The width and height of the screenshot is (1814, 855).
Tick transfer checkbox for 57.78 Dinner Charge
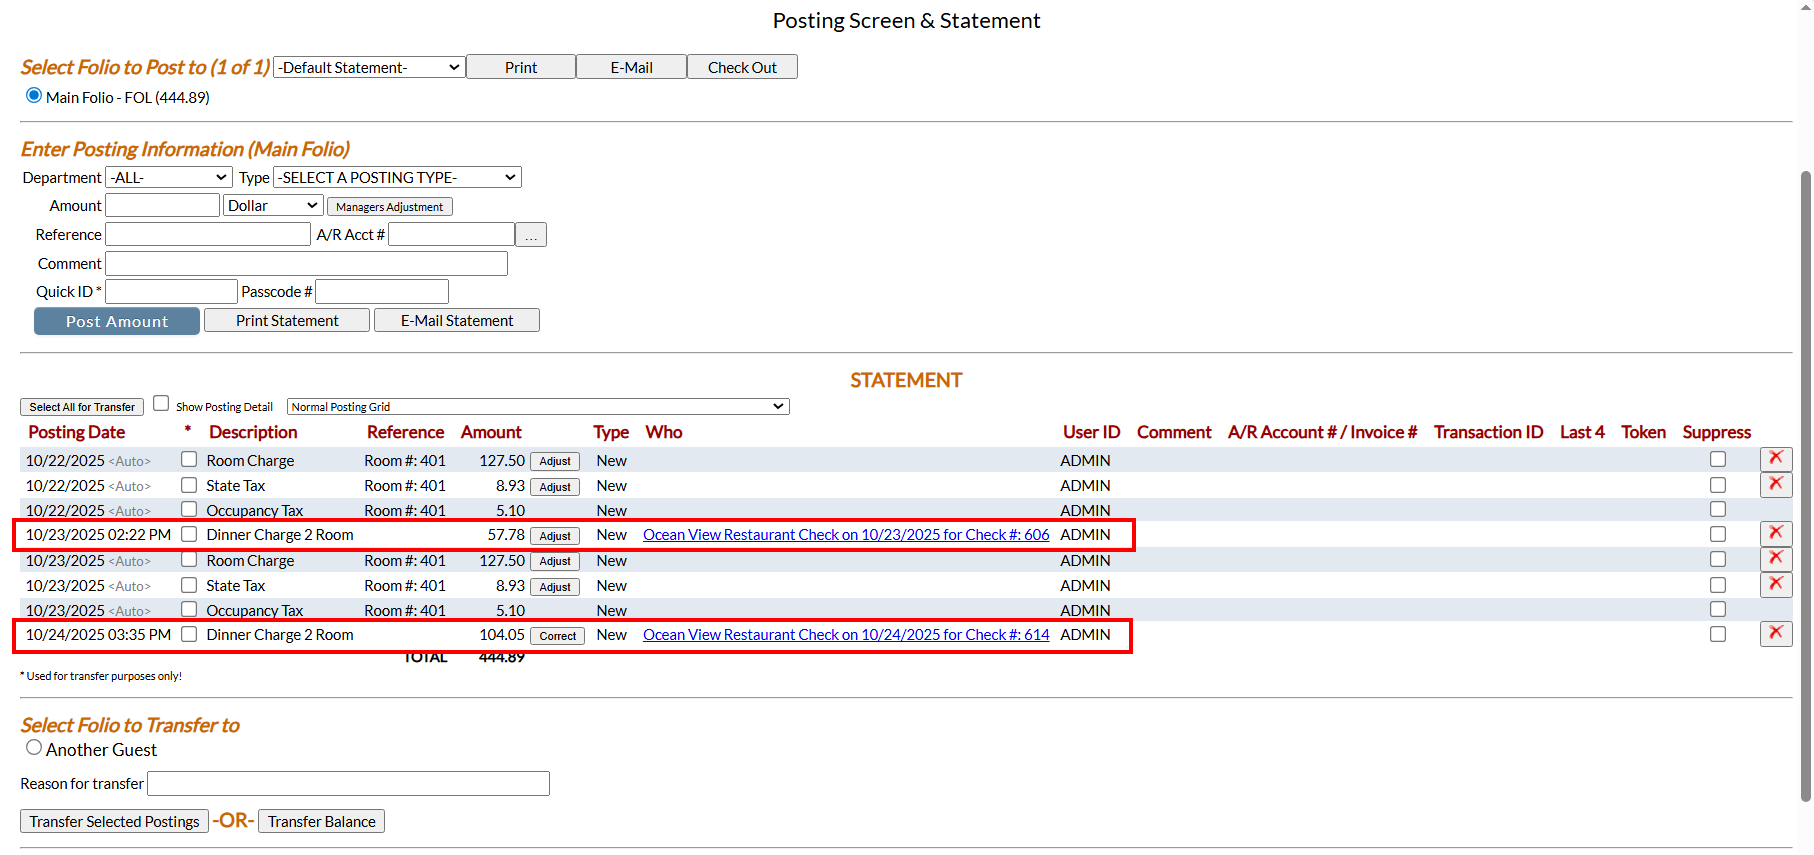pos(189,535)
